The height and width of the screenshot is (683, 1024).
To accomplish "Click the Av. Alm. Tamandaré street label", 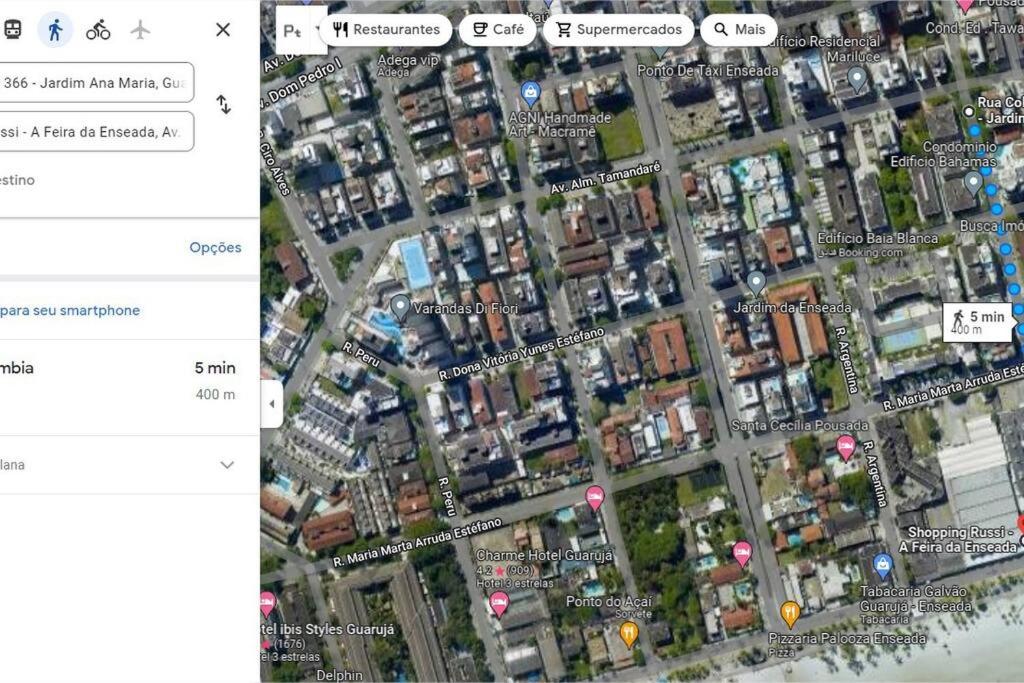I will point(605,178).
